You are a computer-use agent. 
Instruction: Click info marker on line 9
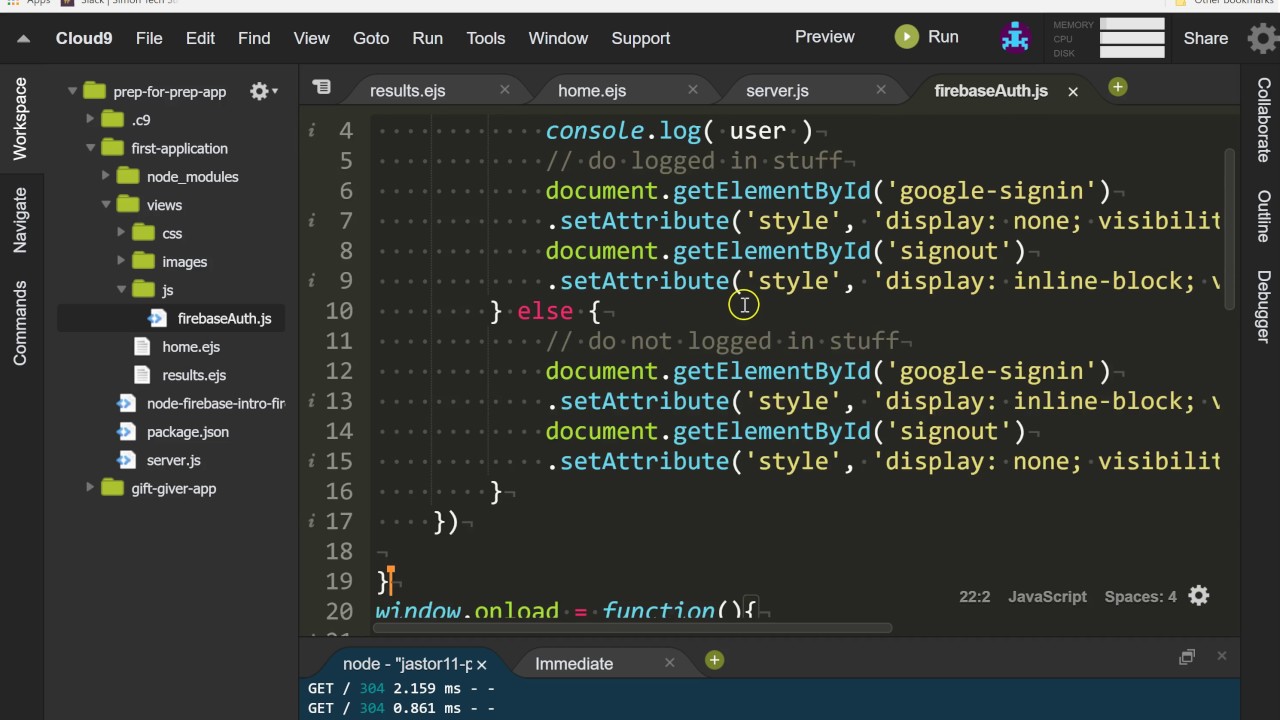312,281
